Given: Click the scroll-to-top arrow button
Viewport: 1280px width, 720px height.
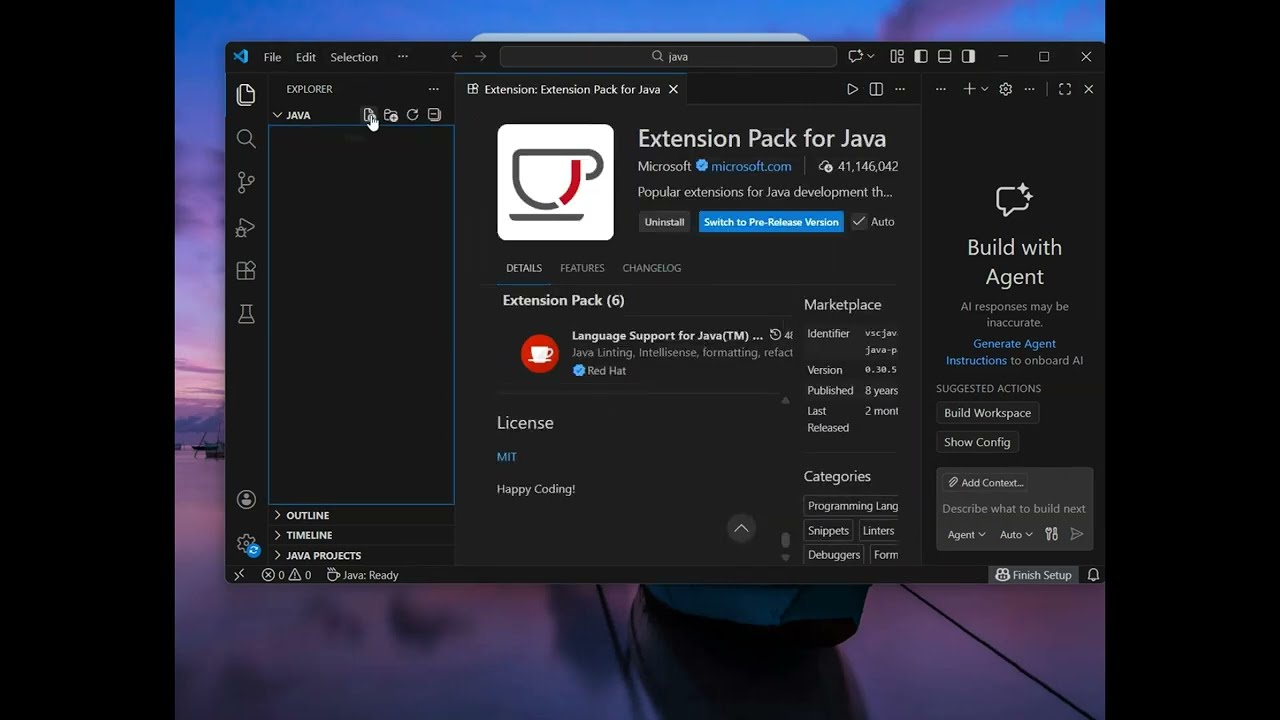Looking at the screenshot, I should tap(741, 528).
